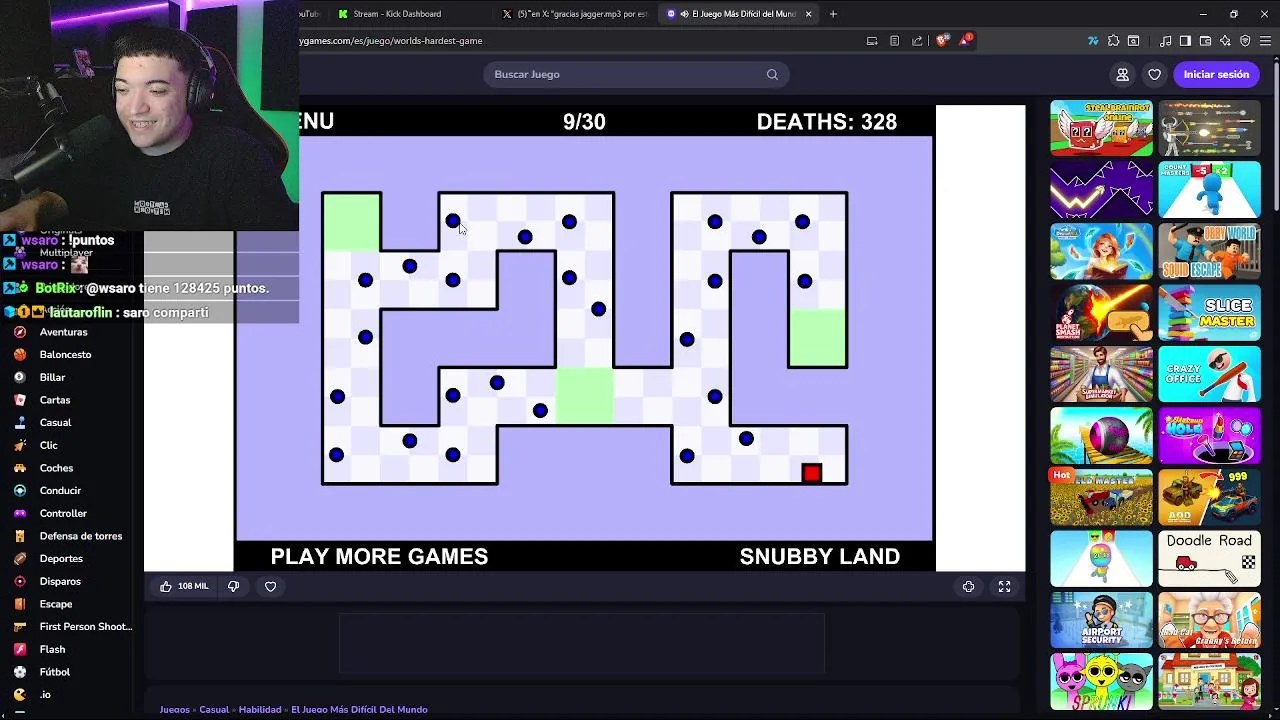The width and height of the screenshot is (1280, 720).
Task: Open the Brave Wallet icon
Action: (x=1205, y=41)
